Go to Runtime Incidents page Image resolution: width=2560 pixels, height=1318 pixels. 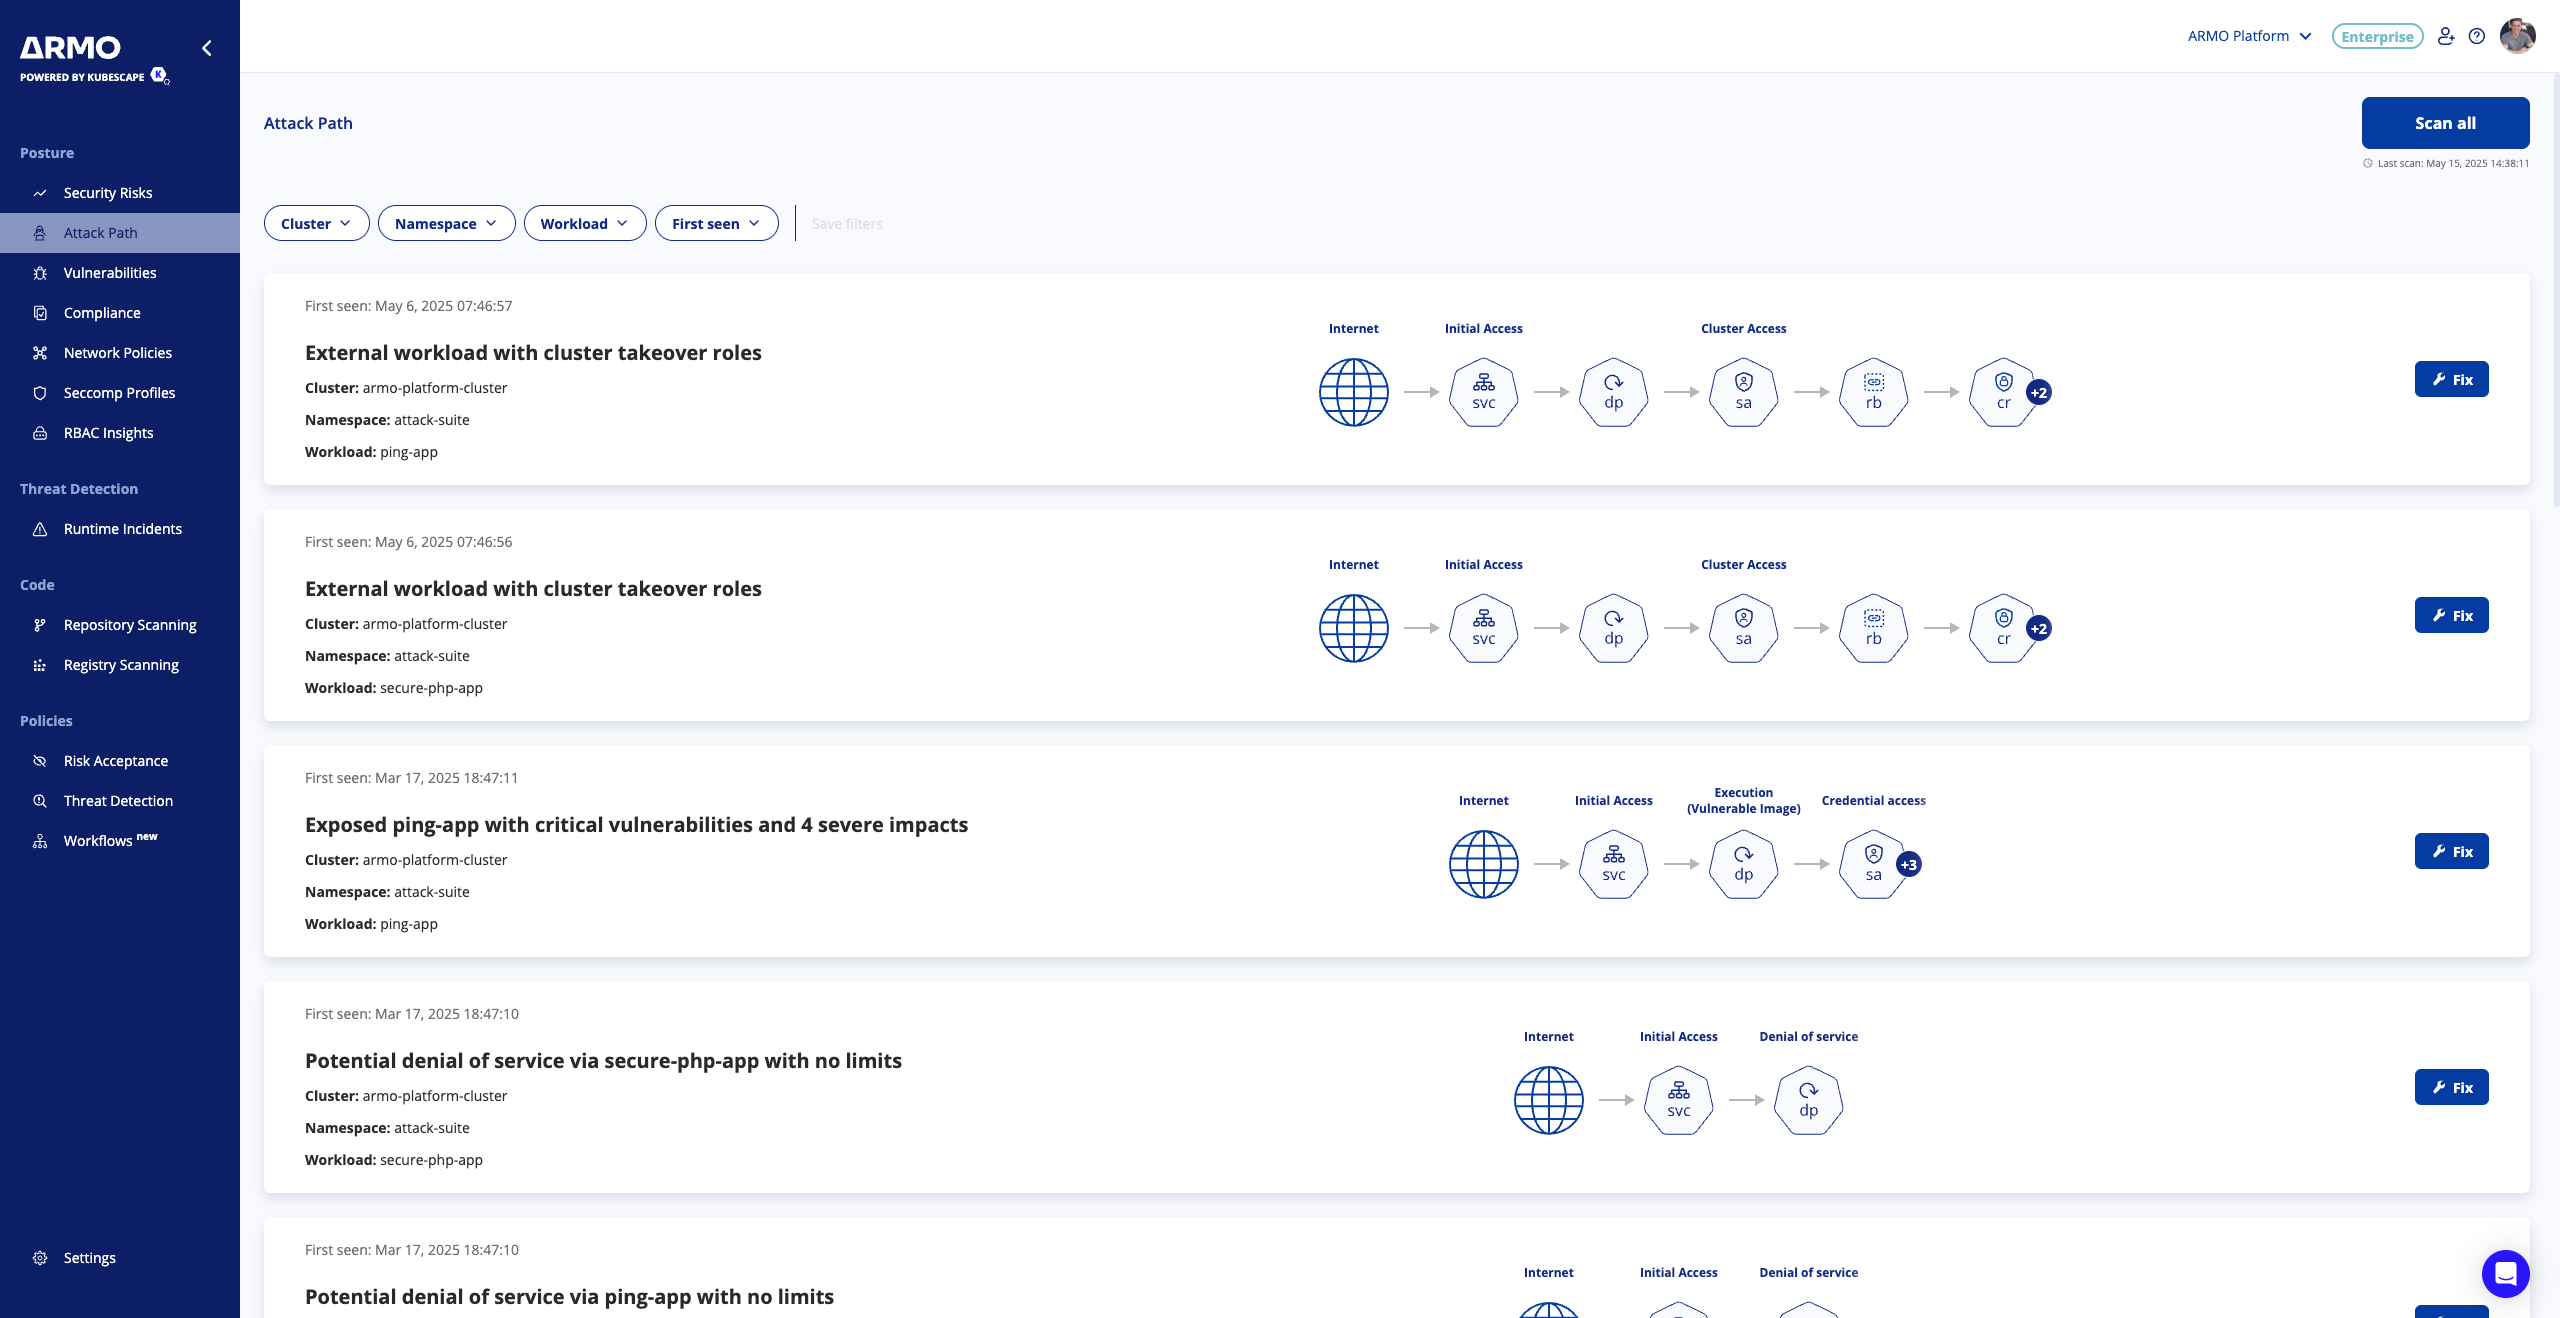(x=122, y=529)
